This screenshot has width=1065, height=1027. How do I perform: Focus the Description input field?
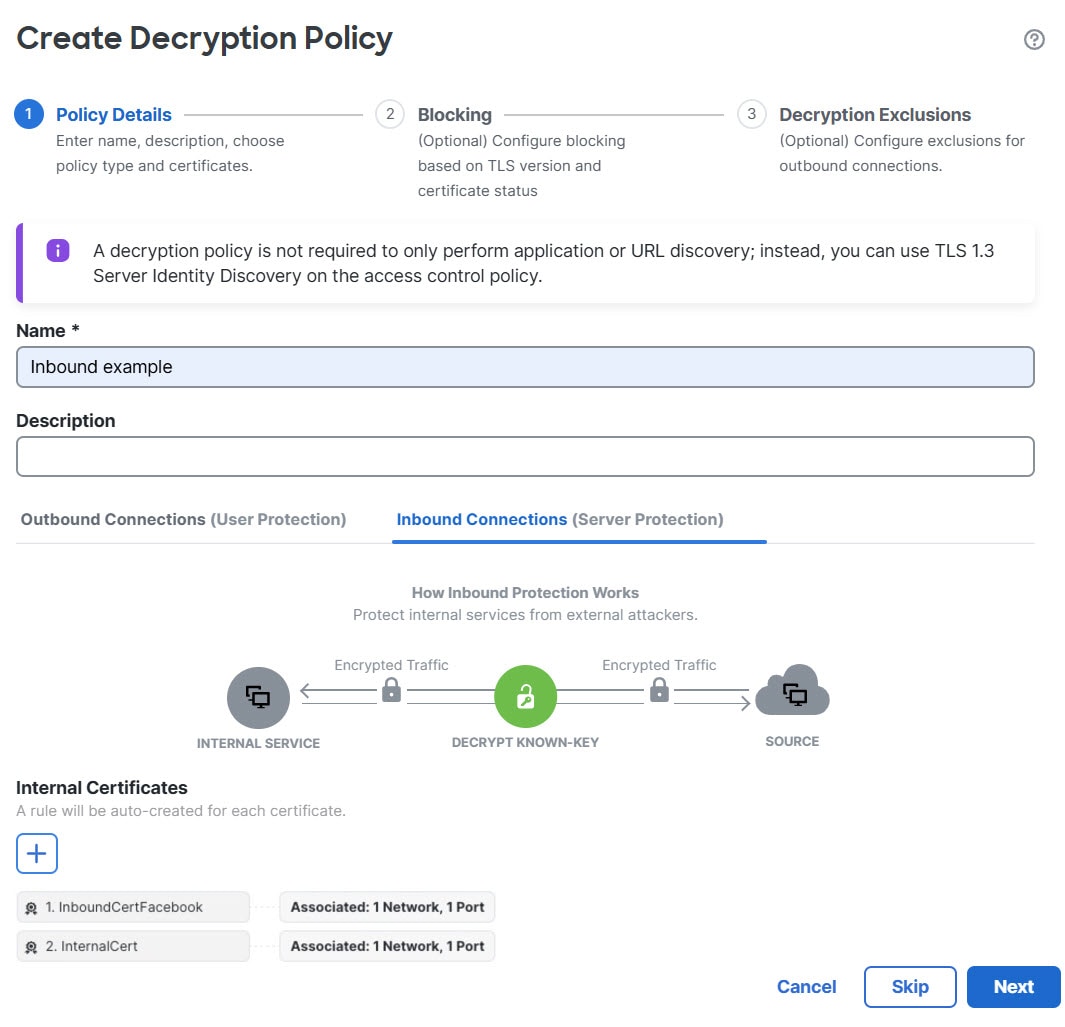click(525, 456)
